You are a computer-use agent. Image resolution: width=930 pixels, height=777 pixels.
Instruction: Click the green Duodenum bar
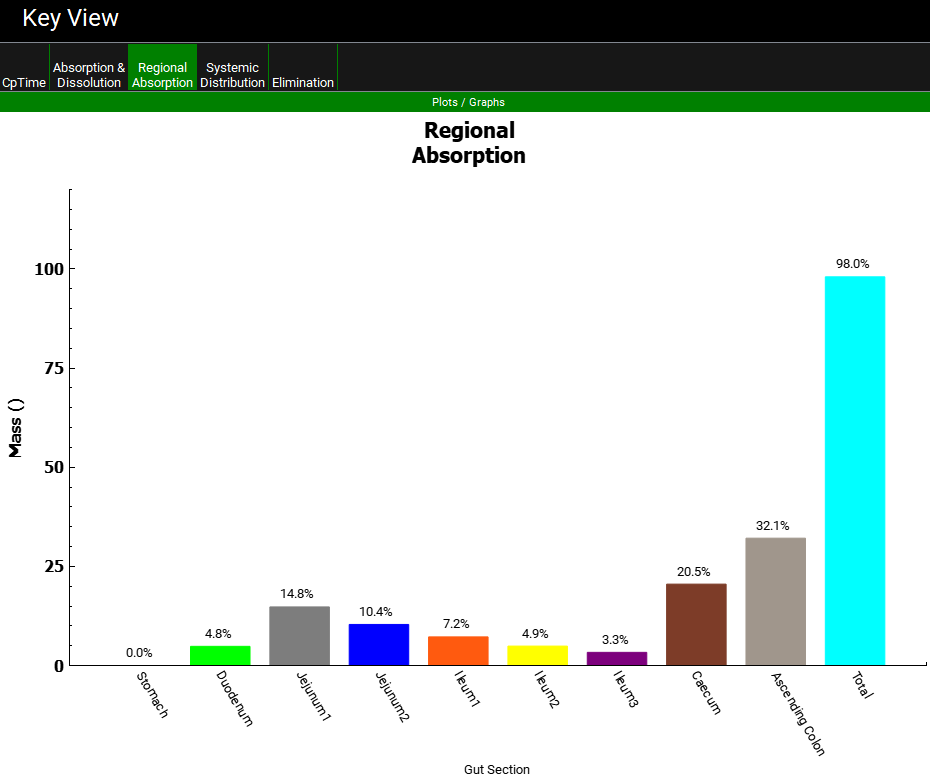pos(220,655)
